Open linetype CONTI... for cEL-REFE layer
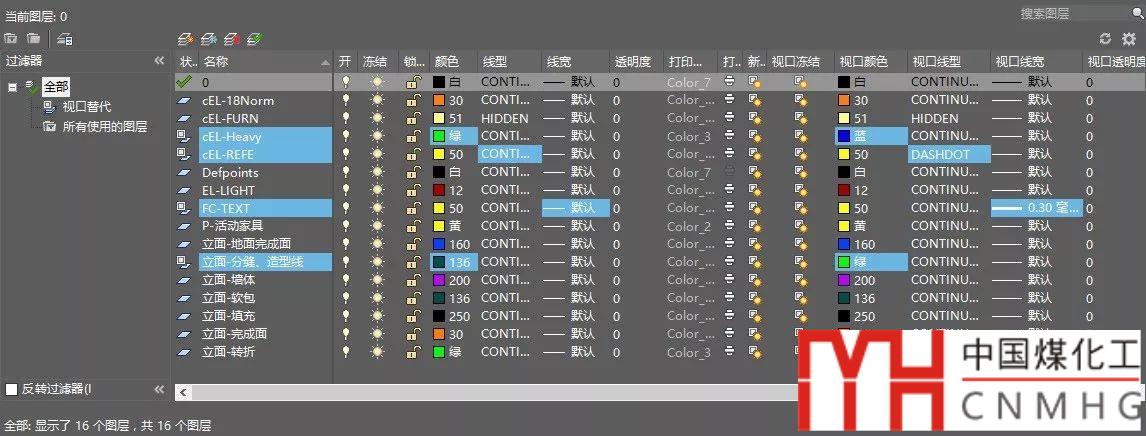Viewport: 1146px width, 436px height. (509, 154)
